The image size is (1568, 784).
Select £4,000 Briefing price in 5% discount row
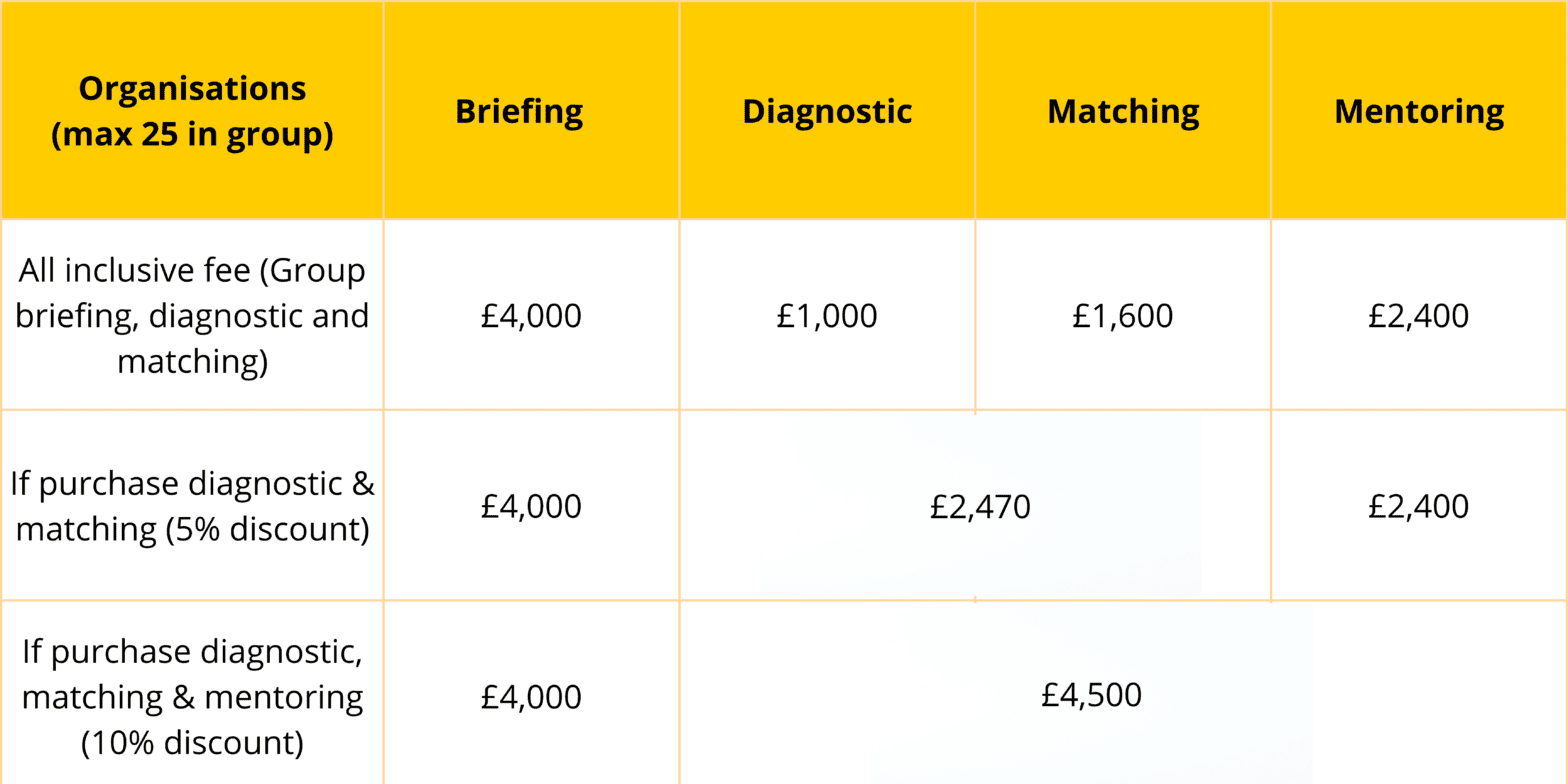coord(531,506)
